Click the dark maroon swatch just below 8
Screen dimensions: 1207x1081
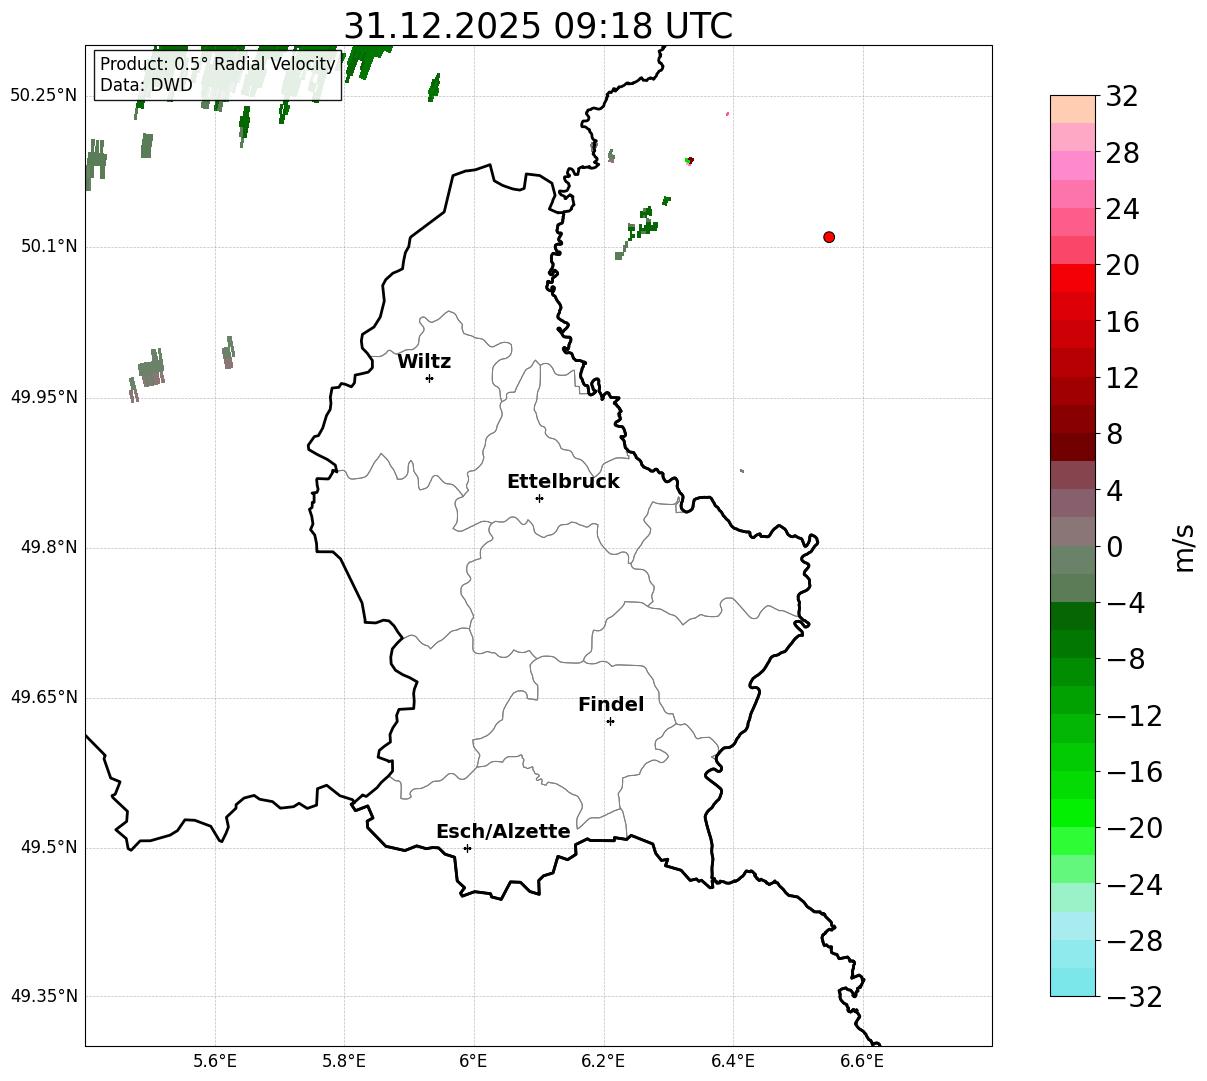pos(1073,447)
